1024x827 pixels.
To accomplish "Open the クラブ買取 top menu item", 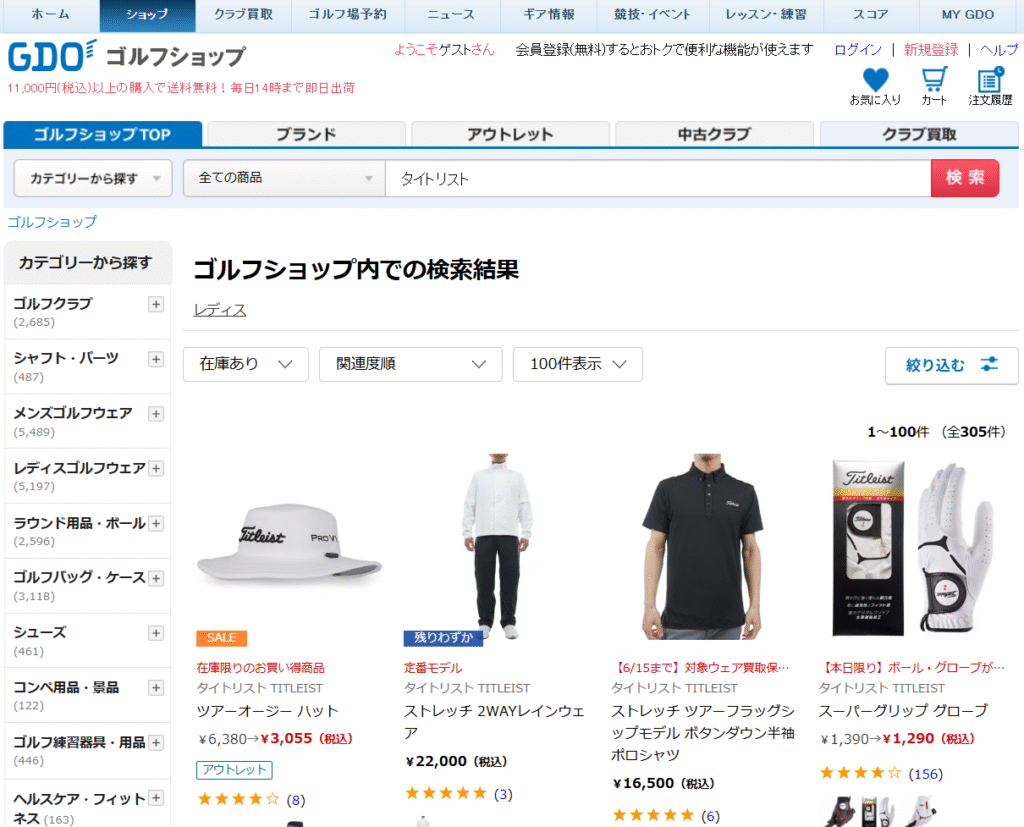I will (x=243, y=15).
